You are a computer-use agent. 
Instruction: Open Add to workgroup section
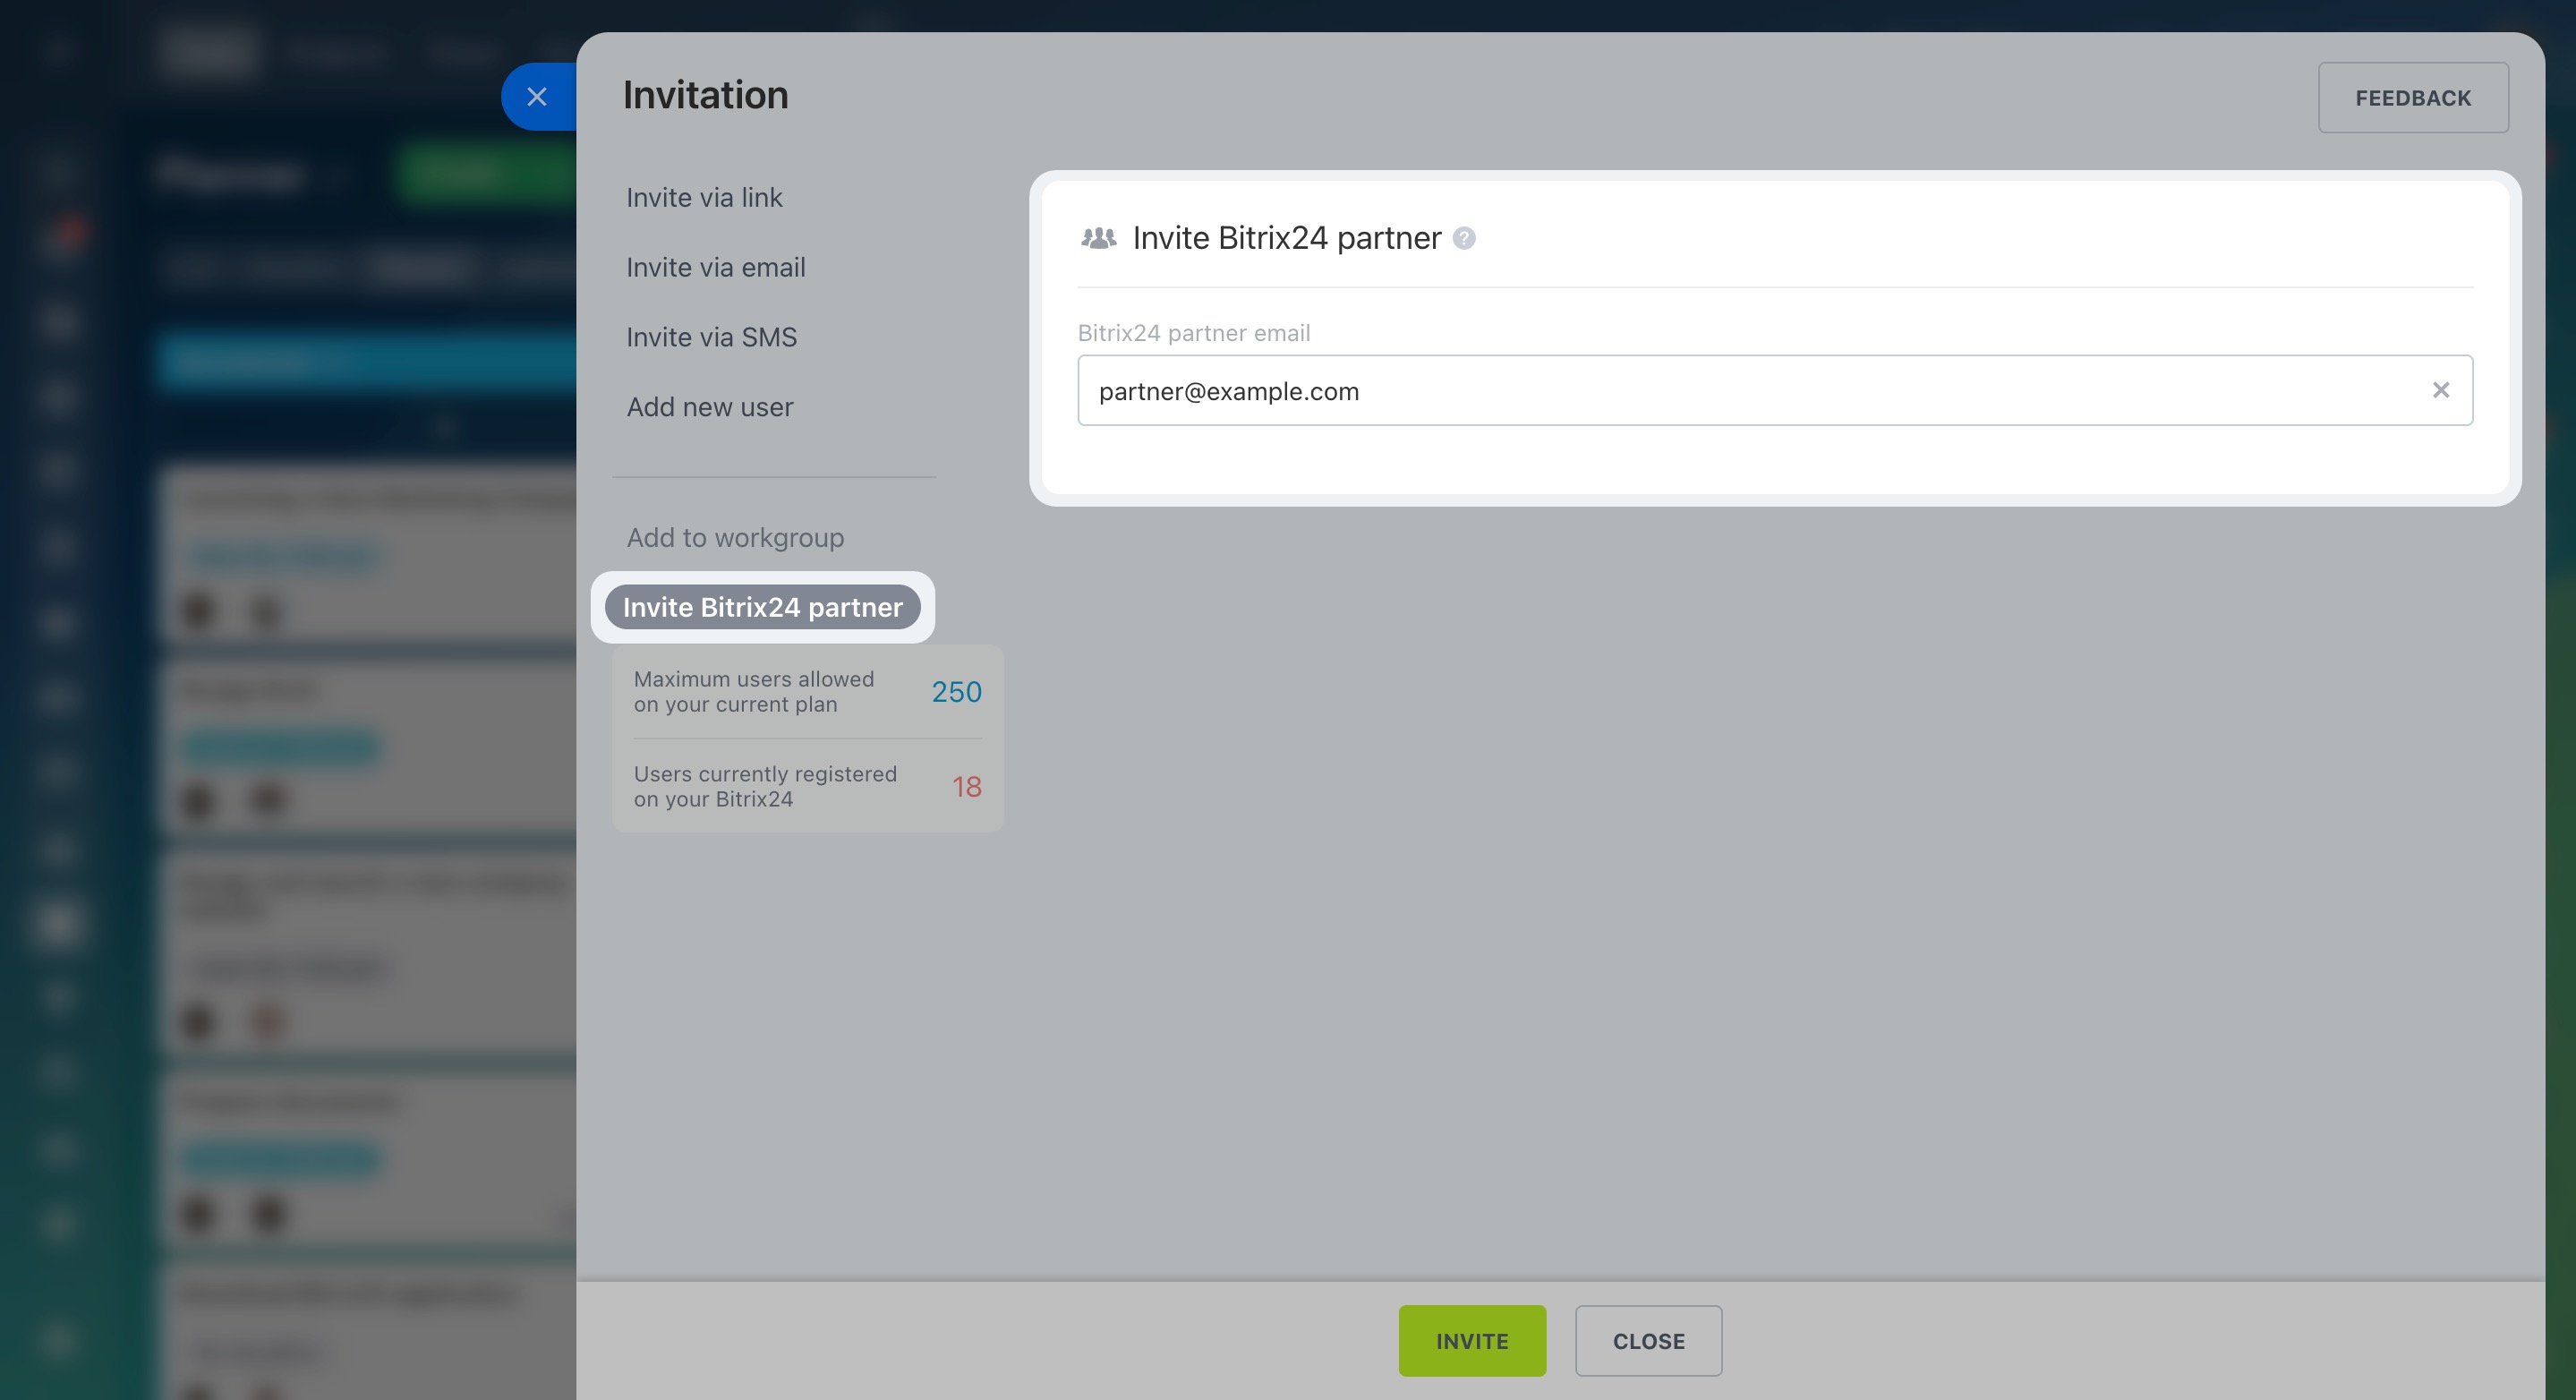click(735, 538)
